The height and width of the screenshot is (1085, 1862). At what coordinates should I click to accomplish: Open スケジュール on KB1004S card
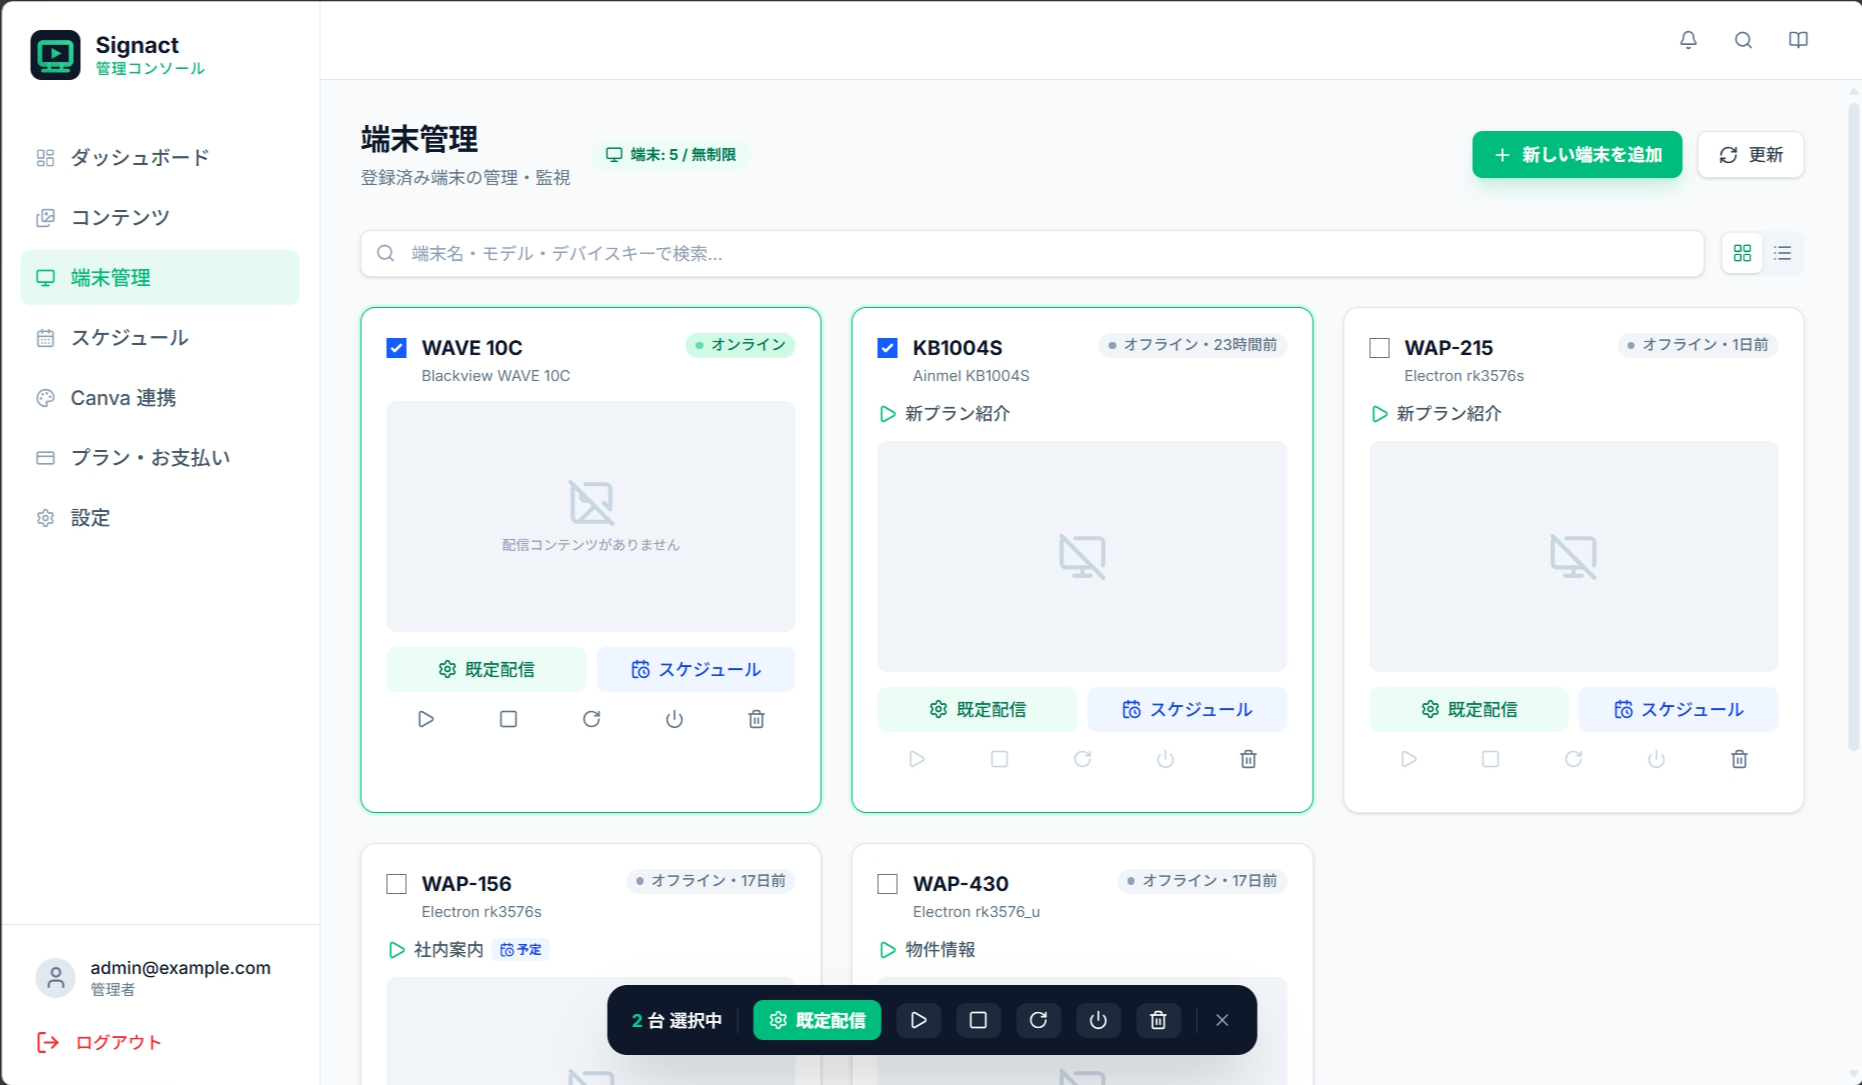1187,709
